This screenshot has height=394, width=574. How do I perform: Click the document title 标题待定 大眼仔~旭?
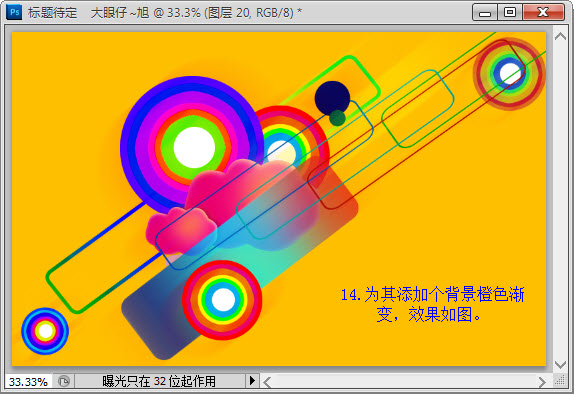(89, 13)
